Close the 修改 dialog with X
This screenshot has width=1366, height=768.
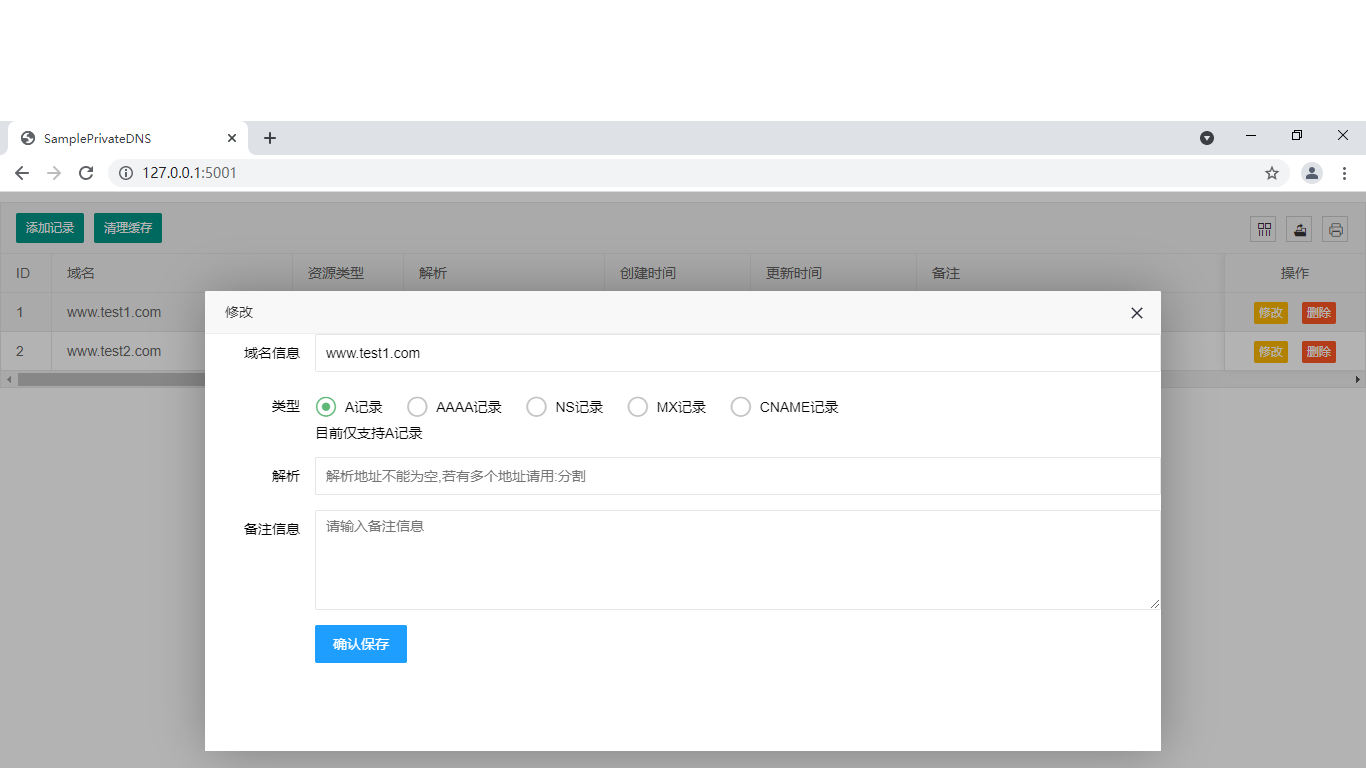[x=1136, y=313]
